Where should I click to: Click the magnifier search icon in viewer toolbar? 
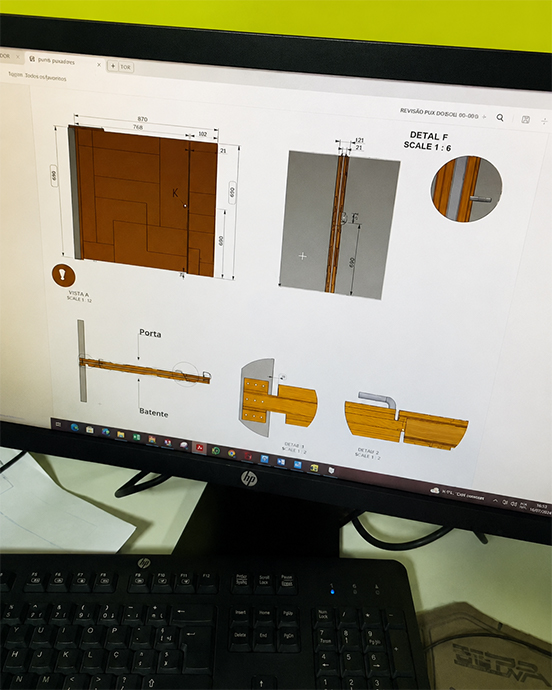pos(500,117)
